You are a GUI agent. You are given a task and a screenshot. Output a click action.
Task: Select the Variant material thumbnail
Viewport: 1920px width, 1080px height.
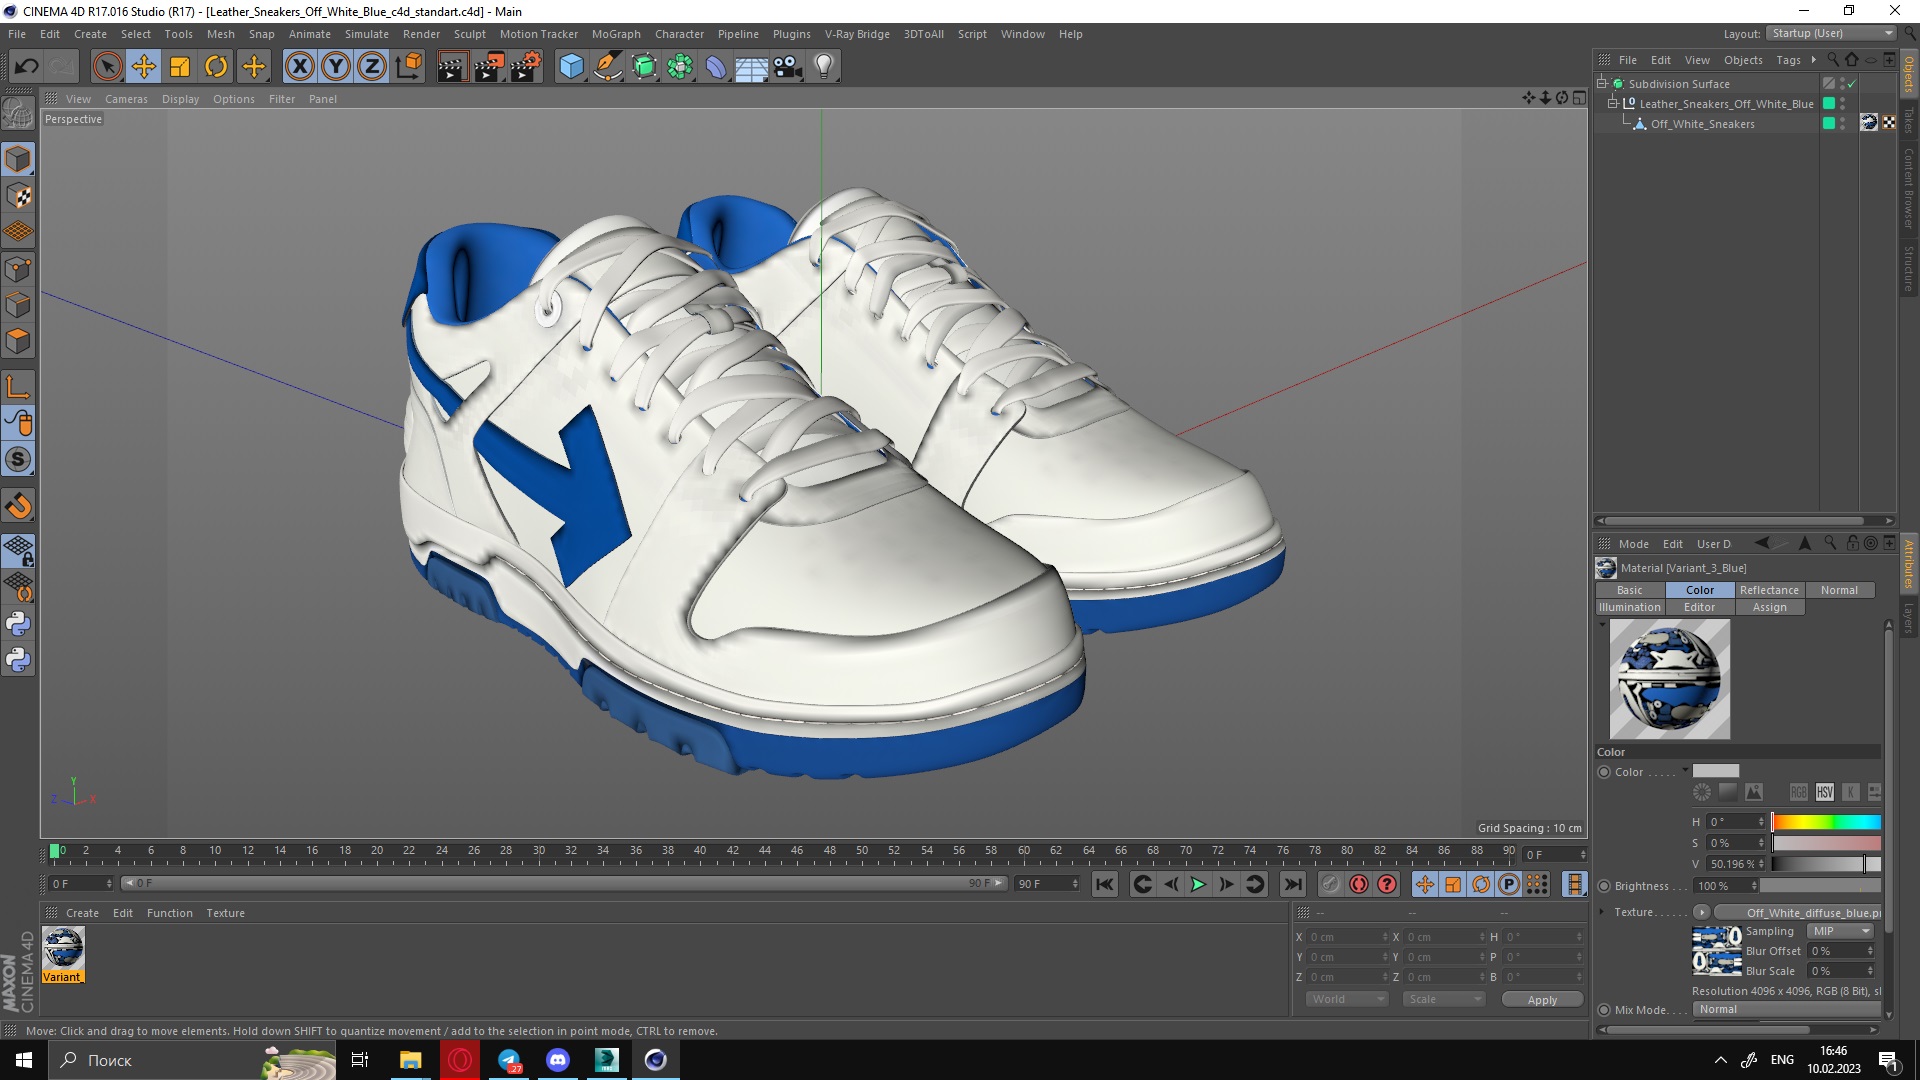pos(63,954)
